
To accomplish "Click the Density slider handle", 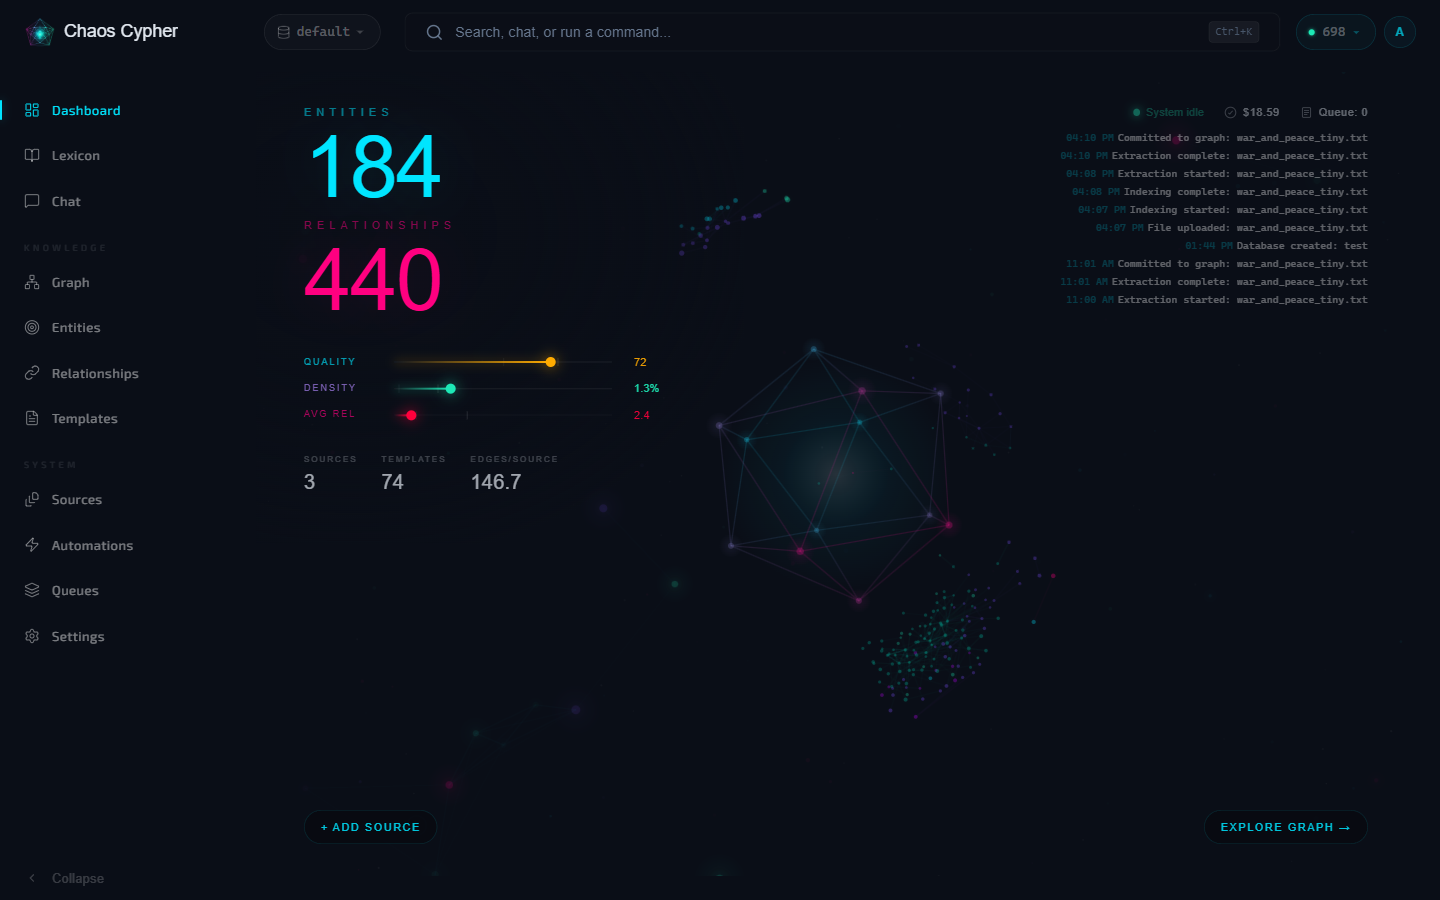I will click(450, 388).
